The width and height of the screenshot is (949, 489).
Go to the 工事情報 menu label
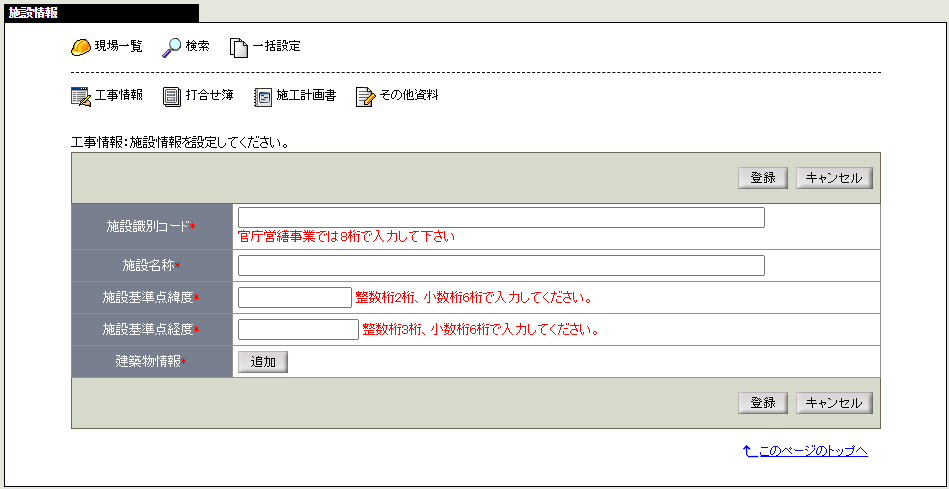[119, 95]
